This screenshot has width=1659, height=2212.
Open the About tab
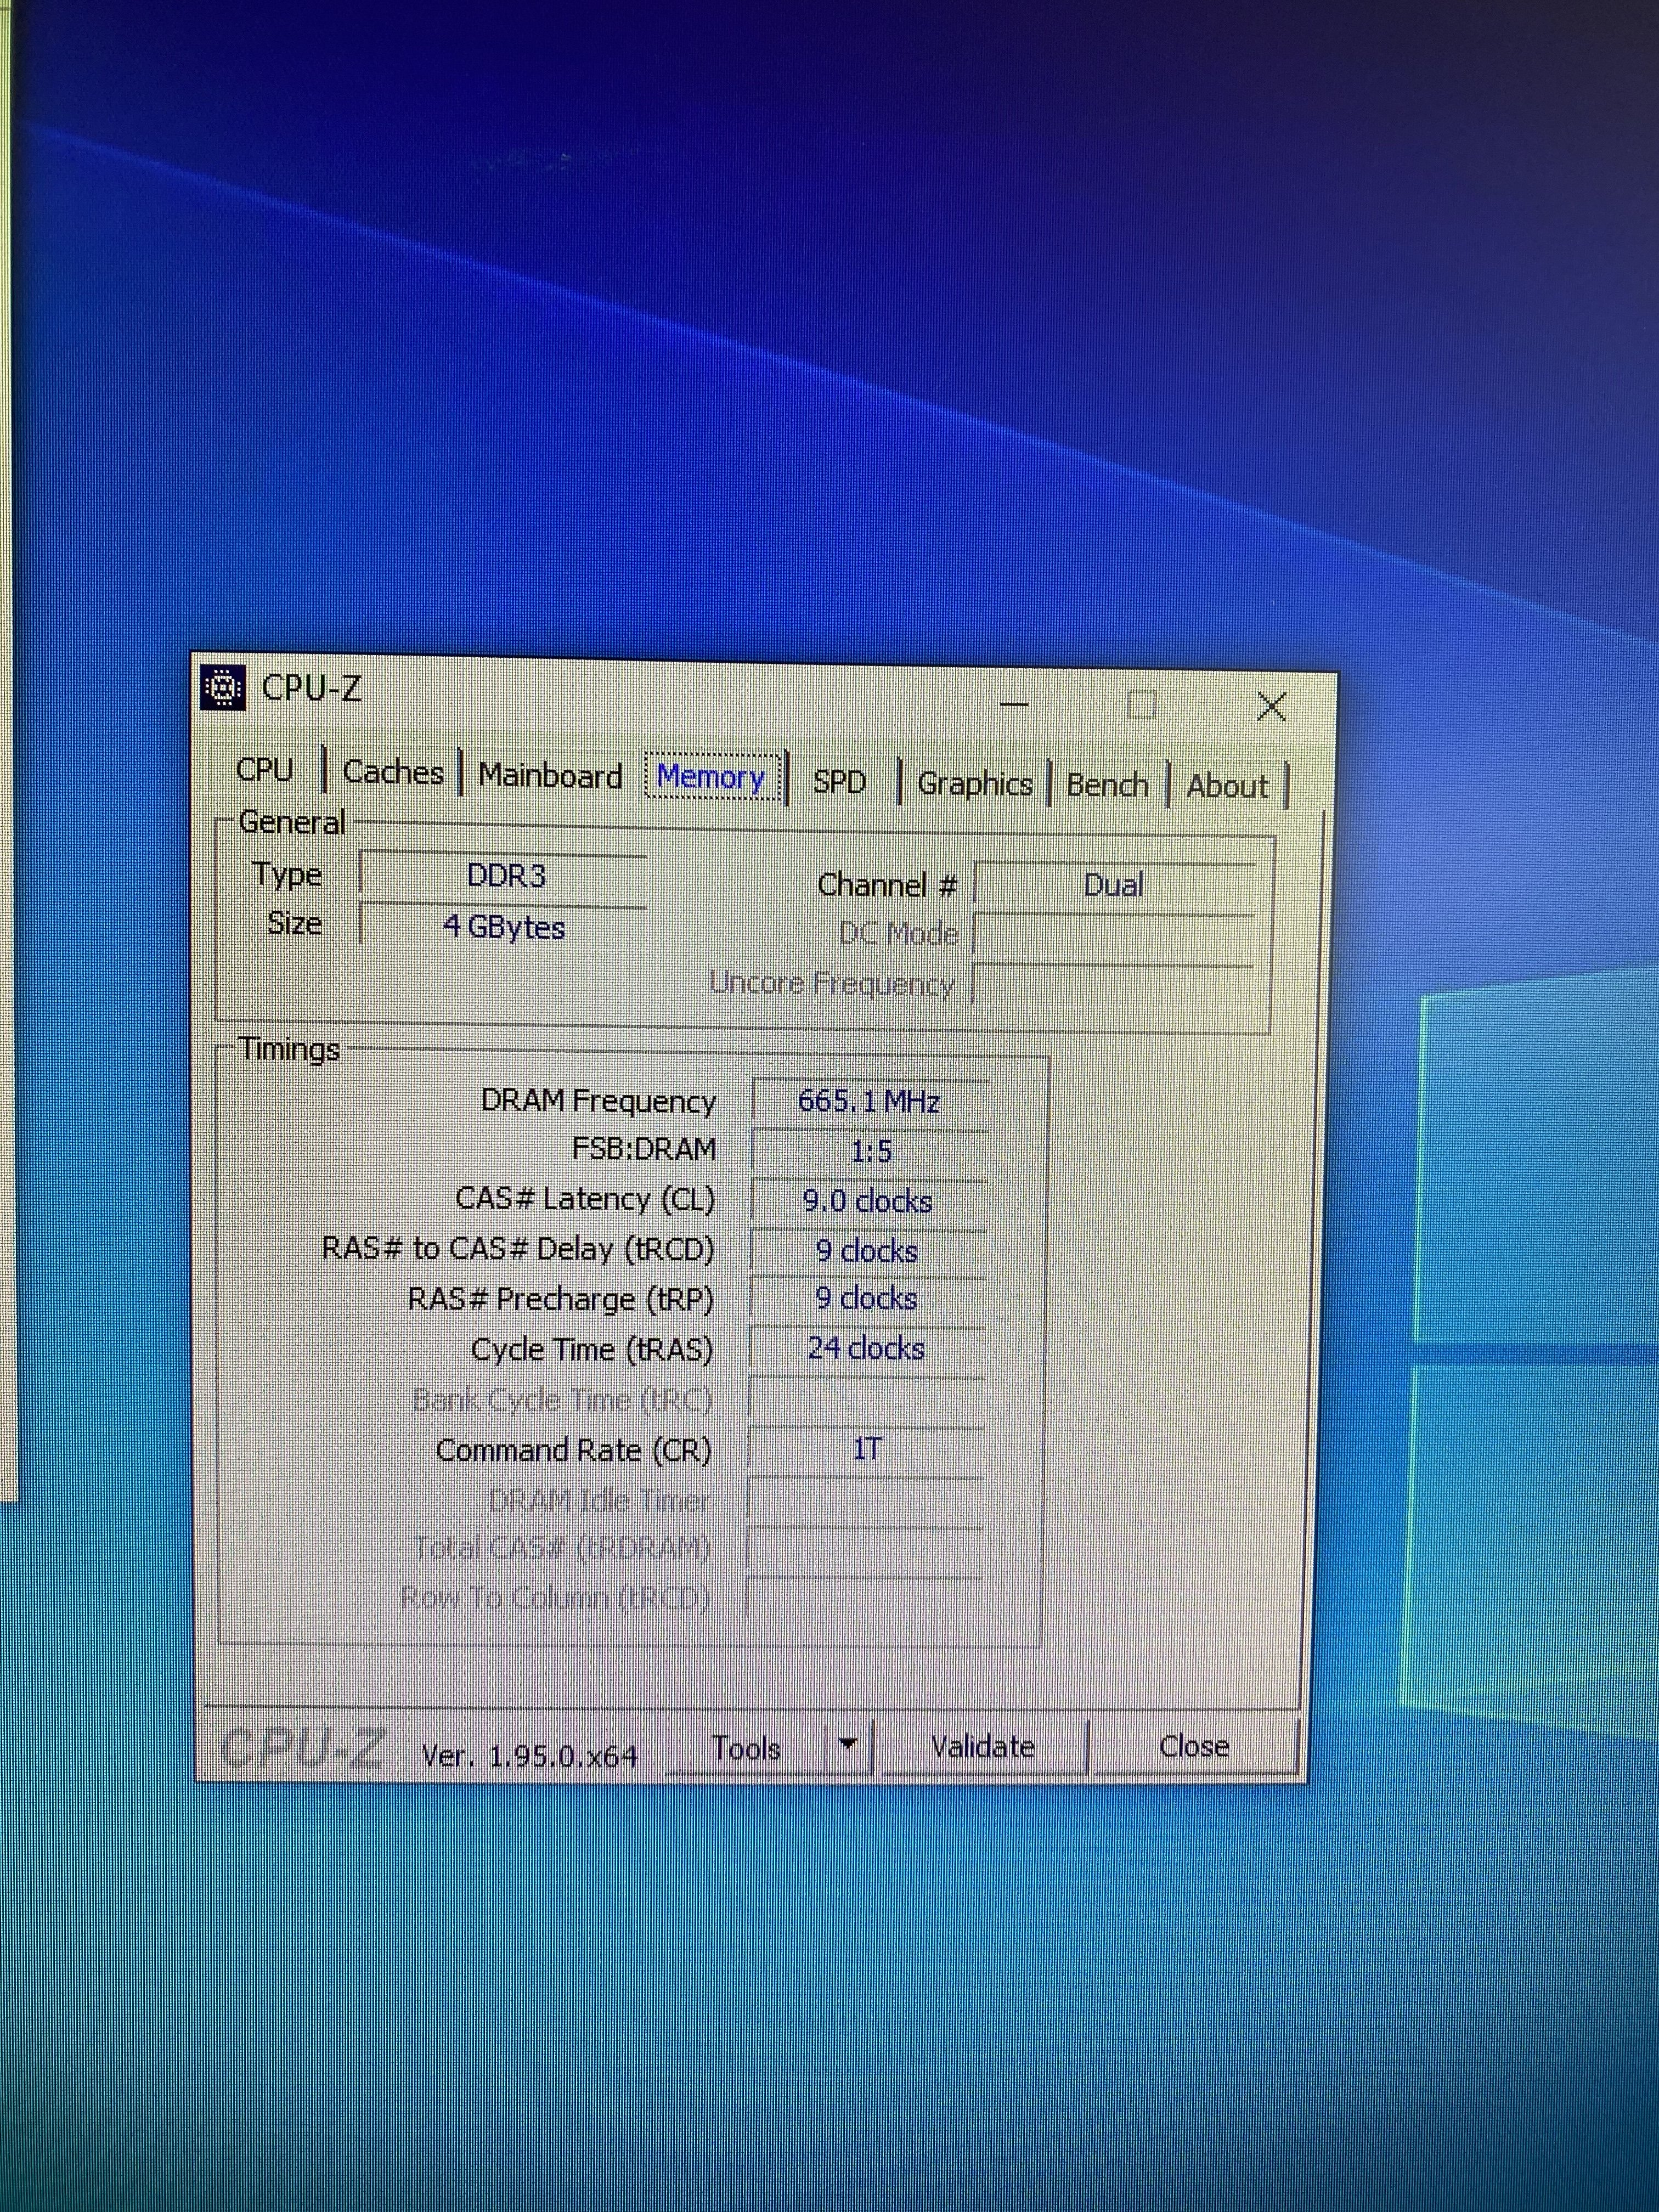1227,787
